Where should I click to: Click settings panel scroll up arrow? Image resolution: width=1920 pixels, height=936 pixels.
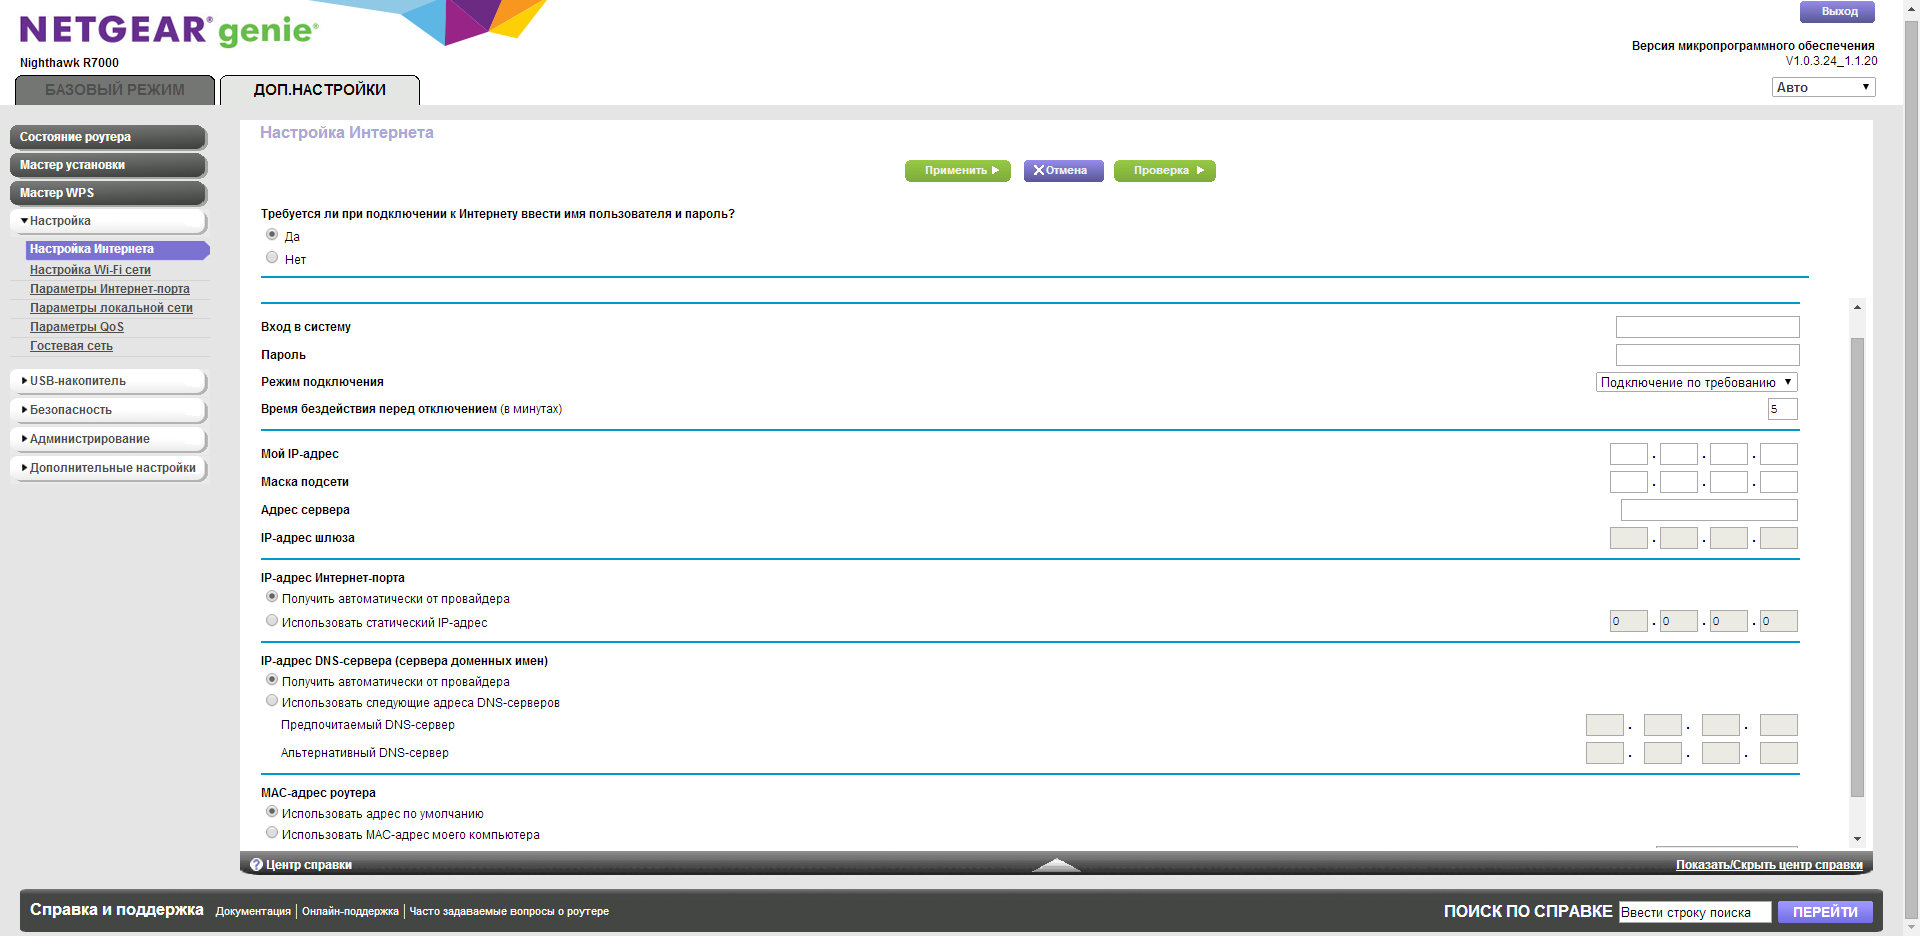[x=1857, y=307]
